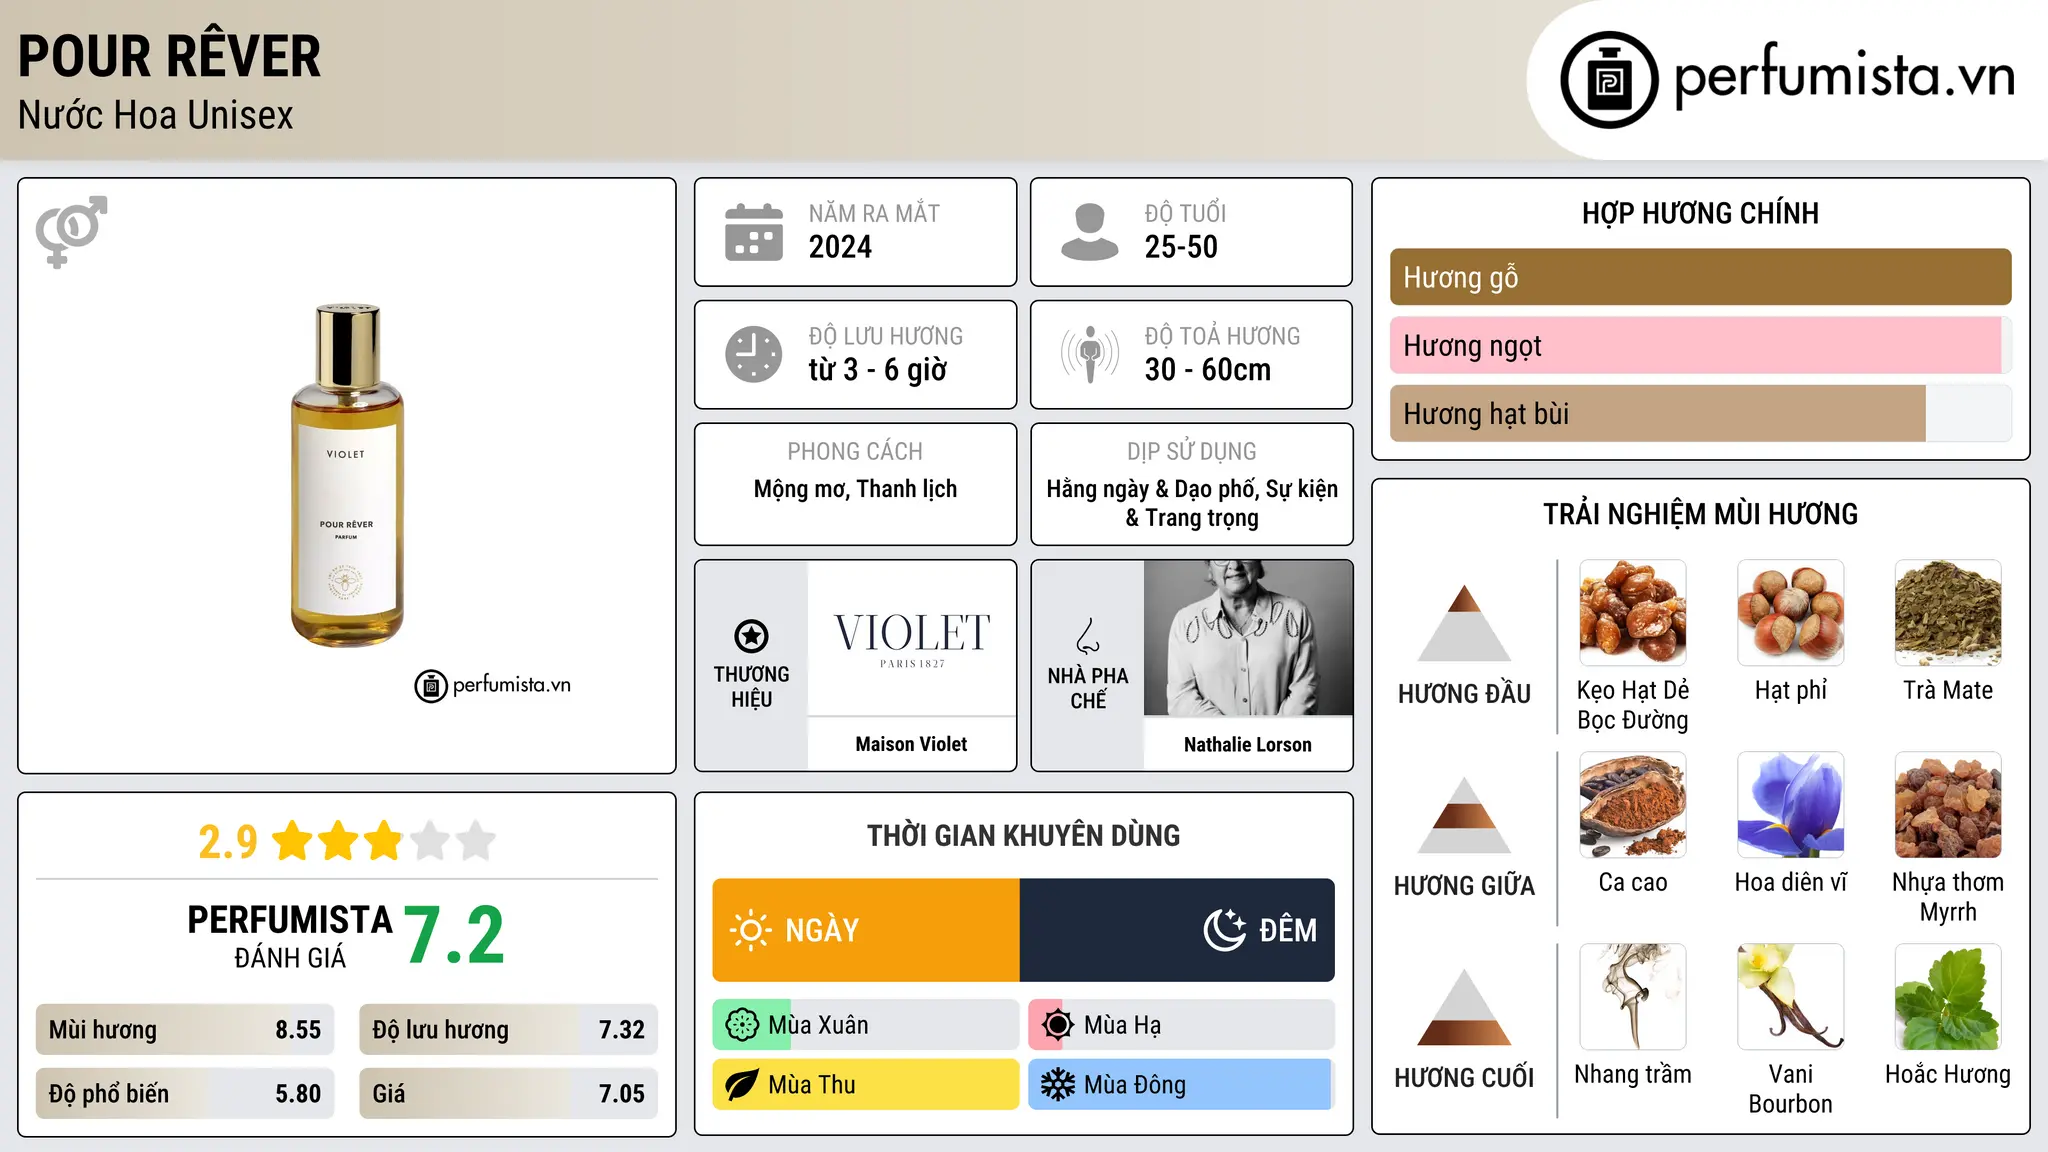2048x1152 pixels.
Task: Click the POUR RÊVER title
Action: tap(169, 56)
